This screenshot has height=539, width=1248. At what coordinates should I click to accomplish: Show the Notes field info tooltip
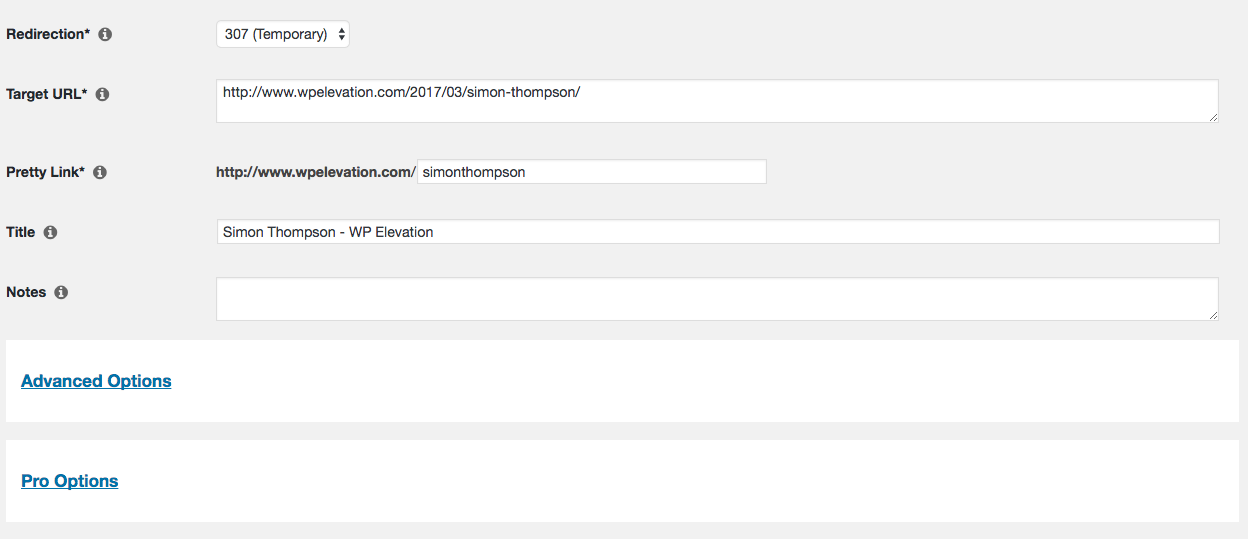pyautogui.click(x=61, y=292)
